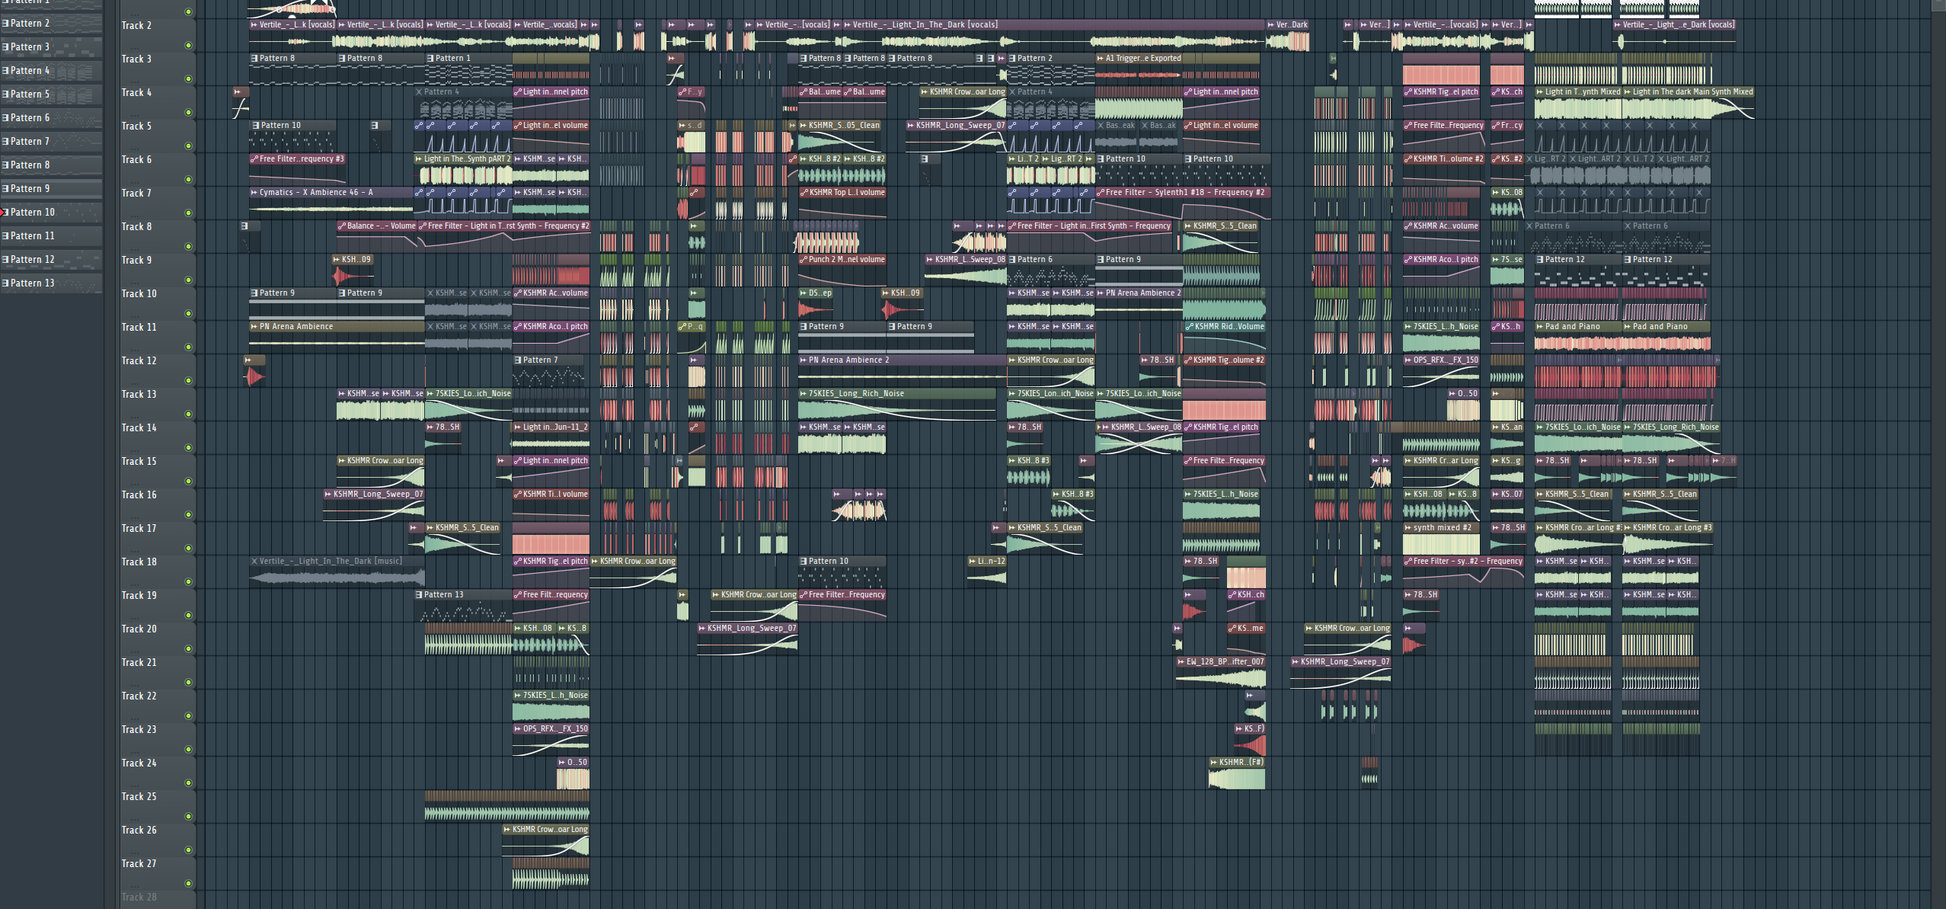Click the pattern icon beside Pattern 4 in picker

tap(6, 71)
